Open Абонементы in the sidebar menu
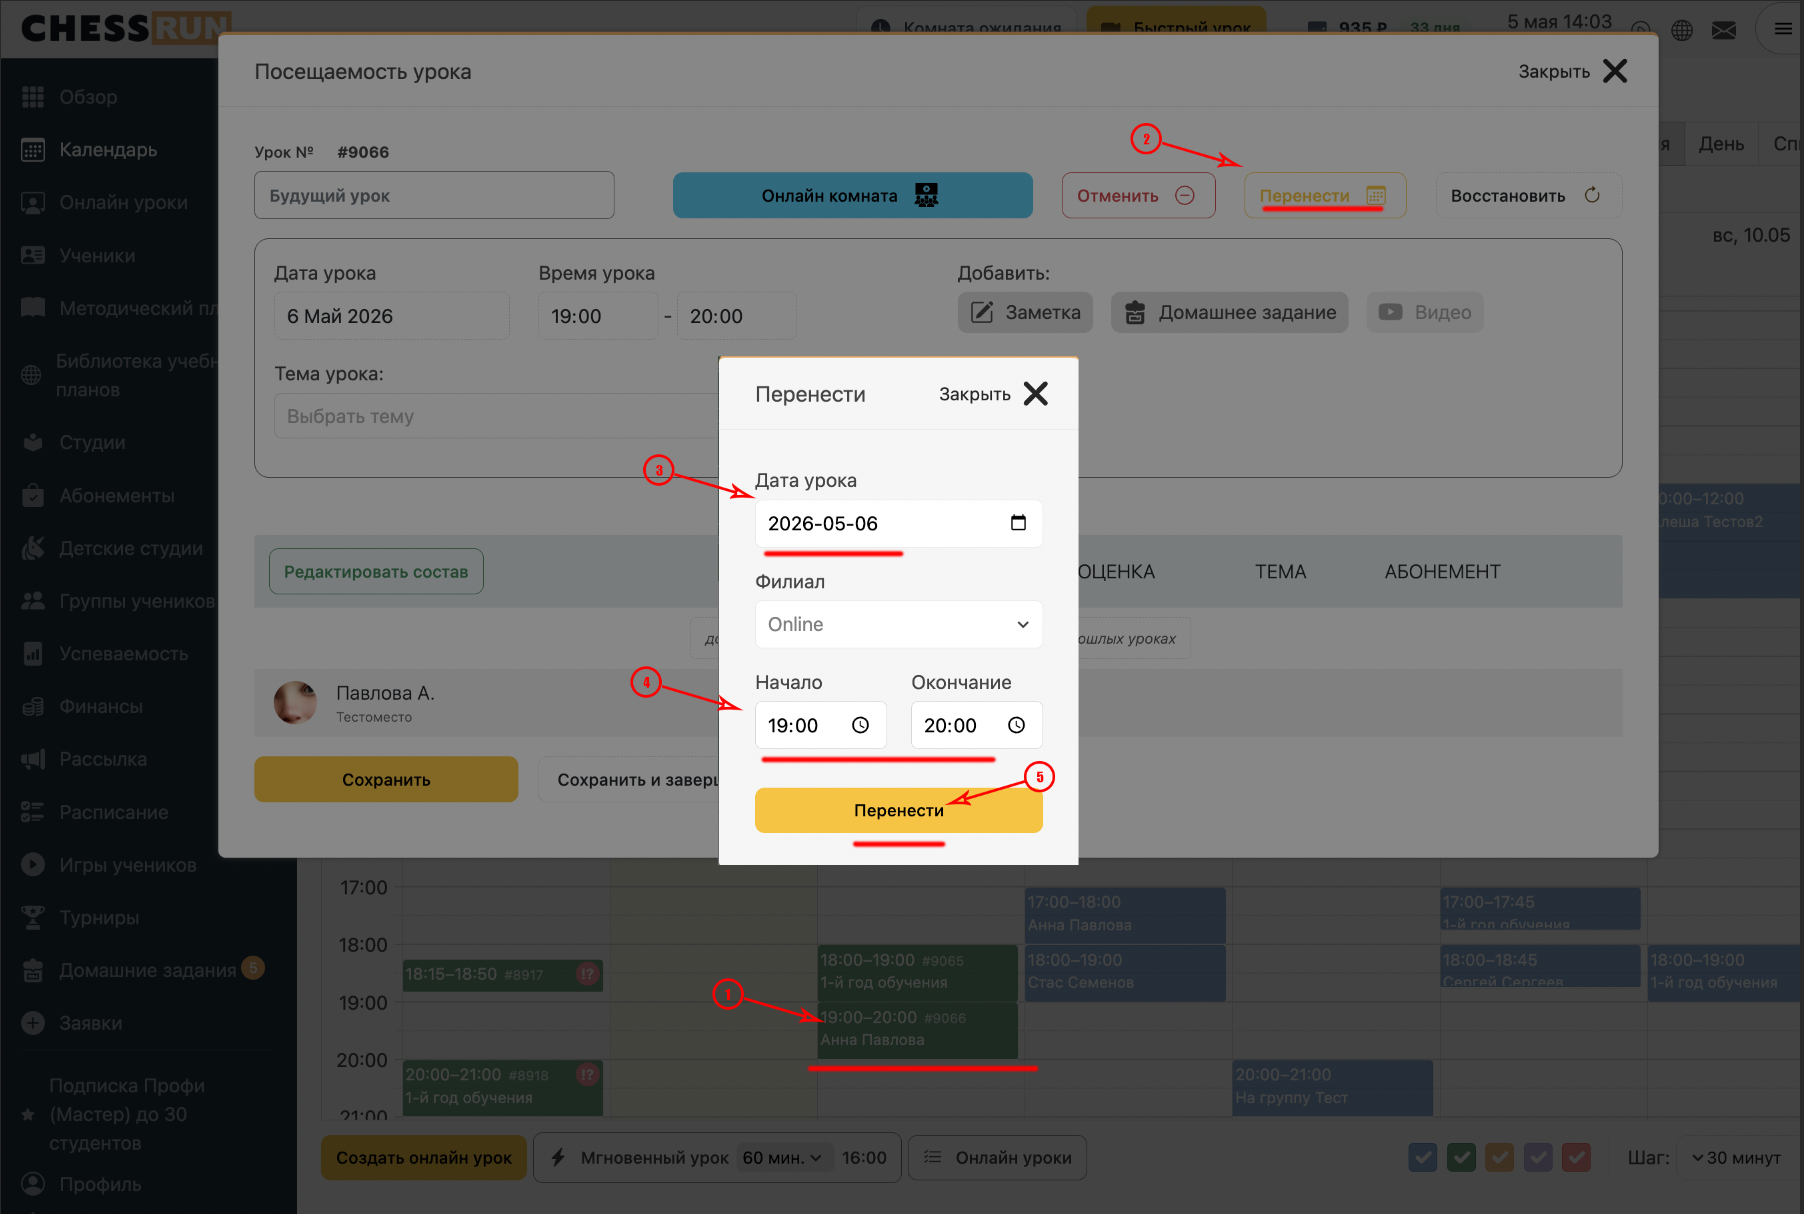 pyautogui.click(x=117, y=495)
